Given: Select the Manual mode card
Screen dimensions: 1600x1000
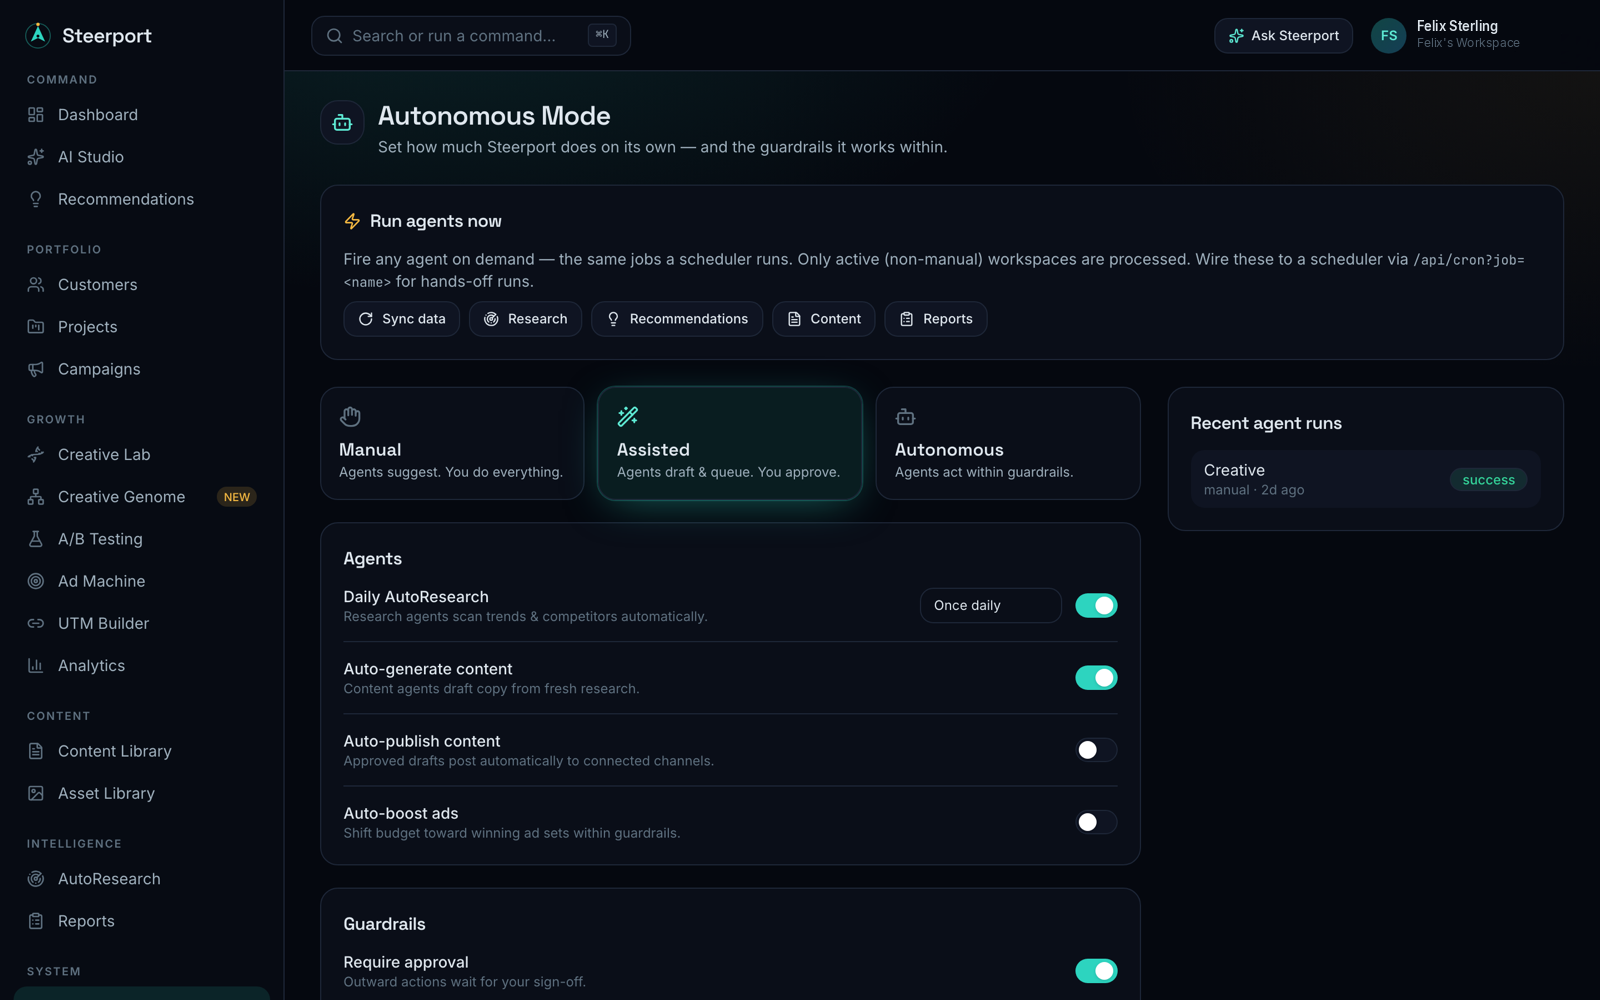Looking at the screenshot, I should click(x=452, y=443).
